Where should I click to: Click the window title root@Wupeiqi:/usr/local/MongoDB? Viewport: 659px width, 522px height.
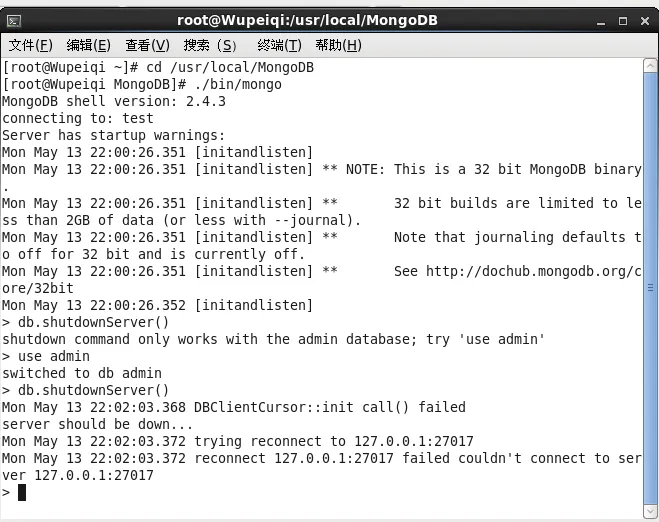[307, 20]
